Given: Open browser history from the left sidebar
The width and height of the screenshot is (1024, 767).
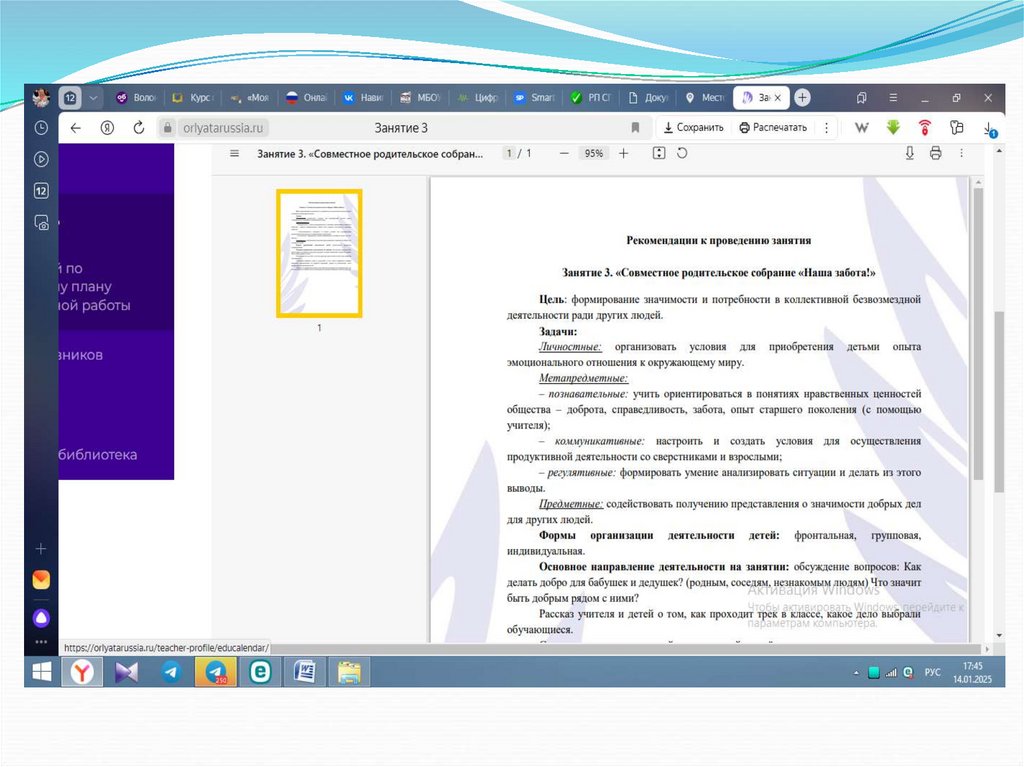Looking at the screenshot, I should [x=41, y=128].
